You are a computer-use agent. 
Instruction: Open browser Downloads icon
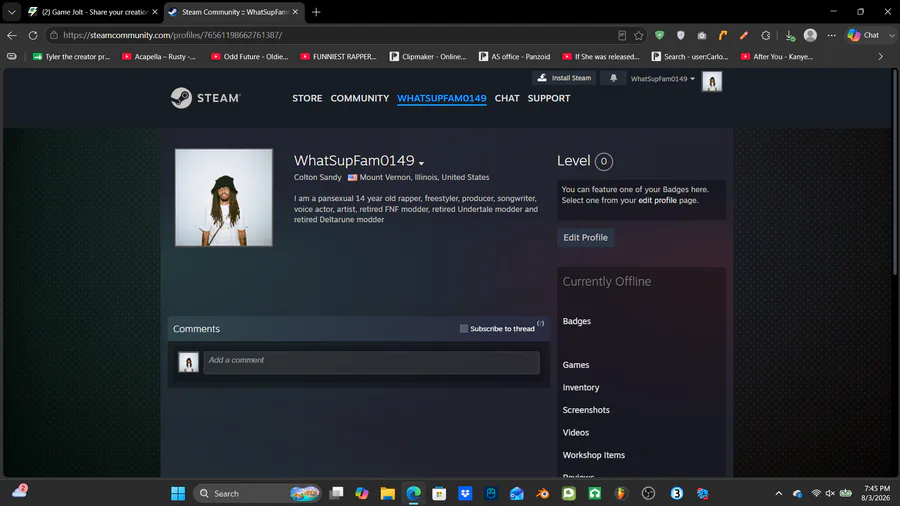[790, 36]
